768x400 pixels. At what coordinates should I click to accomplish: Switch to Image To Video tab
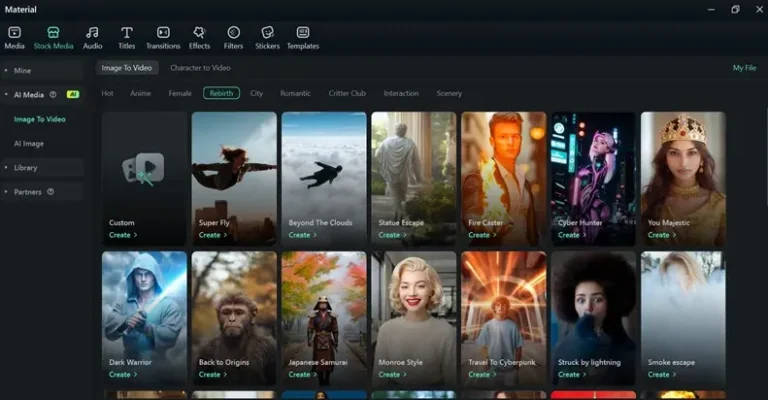point(127,68)
